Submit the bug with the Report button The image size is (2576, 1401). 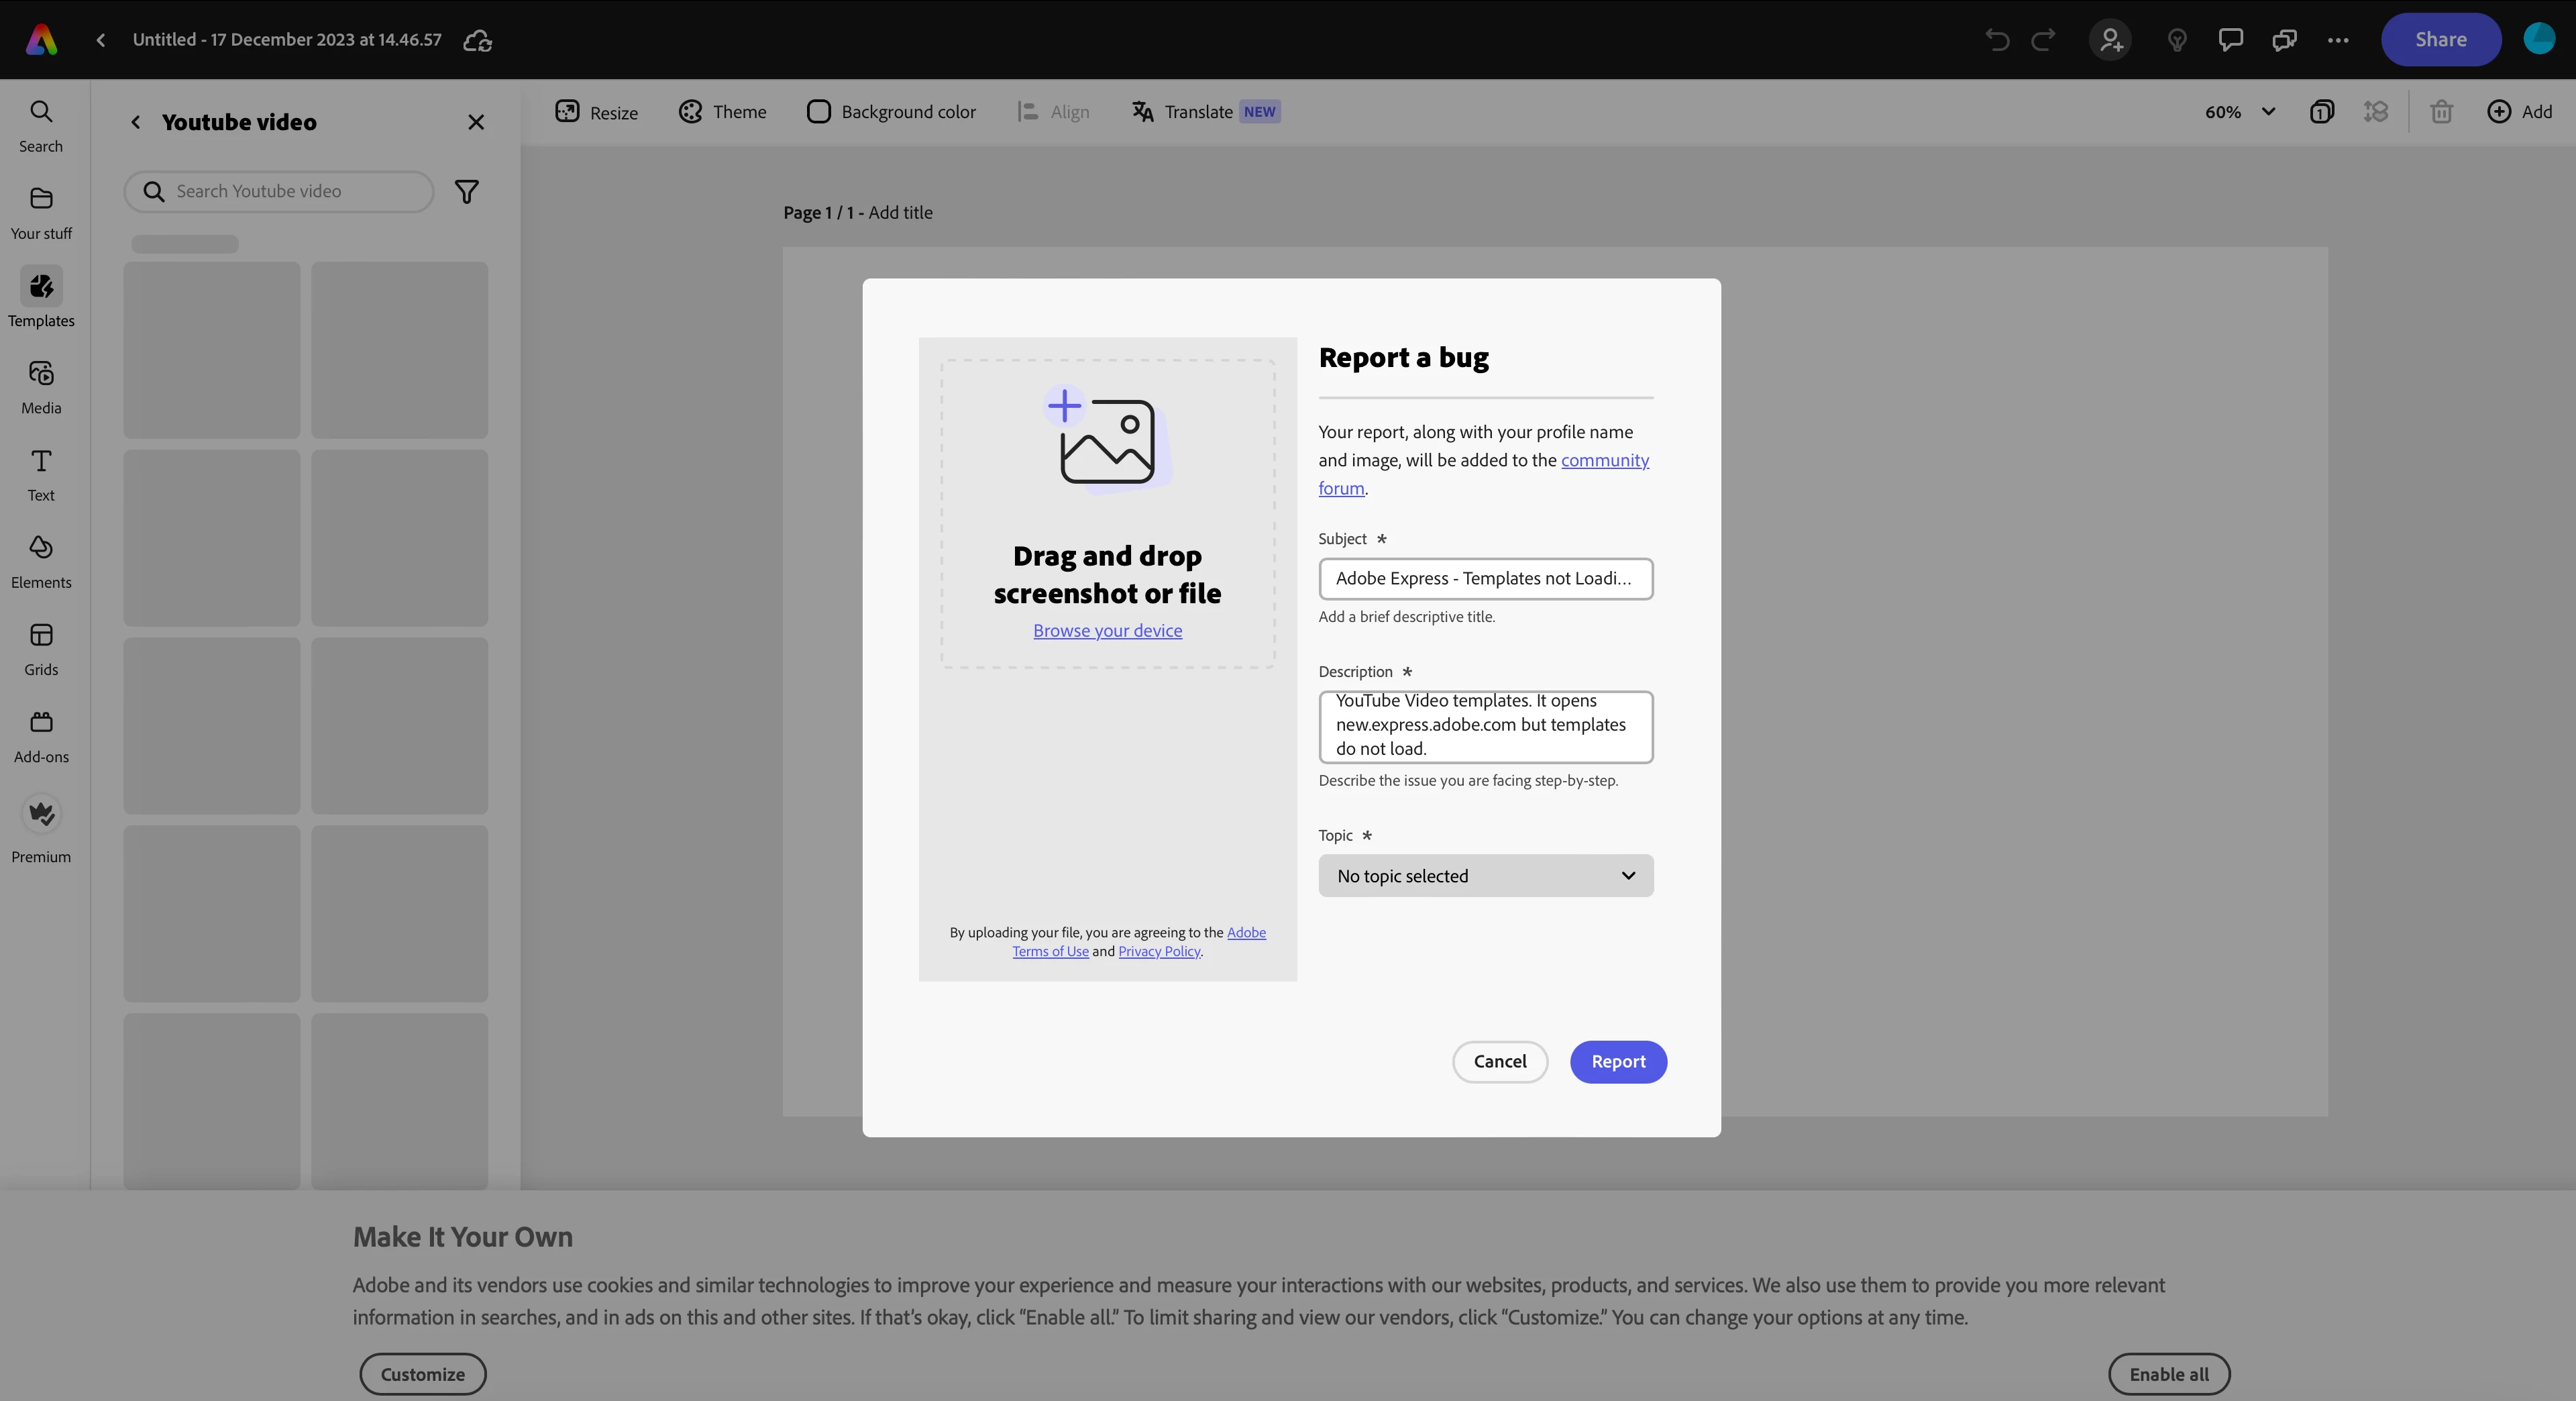(x=1618, y=1062)
